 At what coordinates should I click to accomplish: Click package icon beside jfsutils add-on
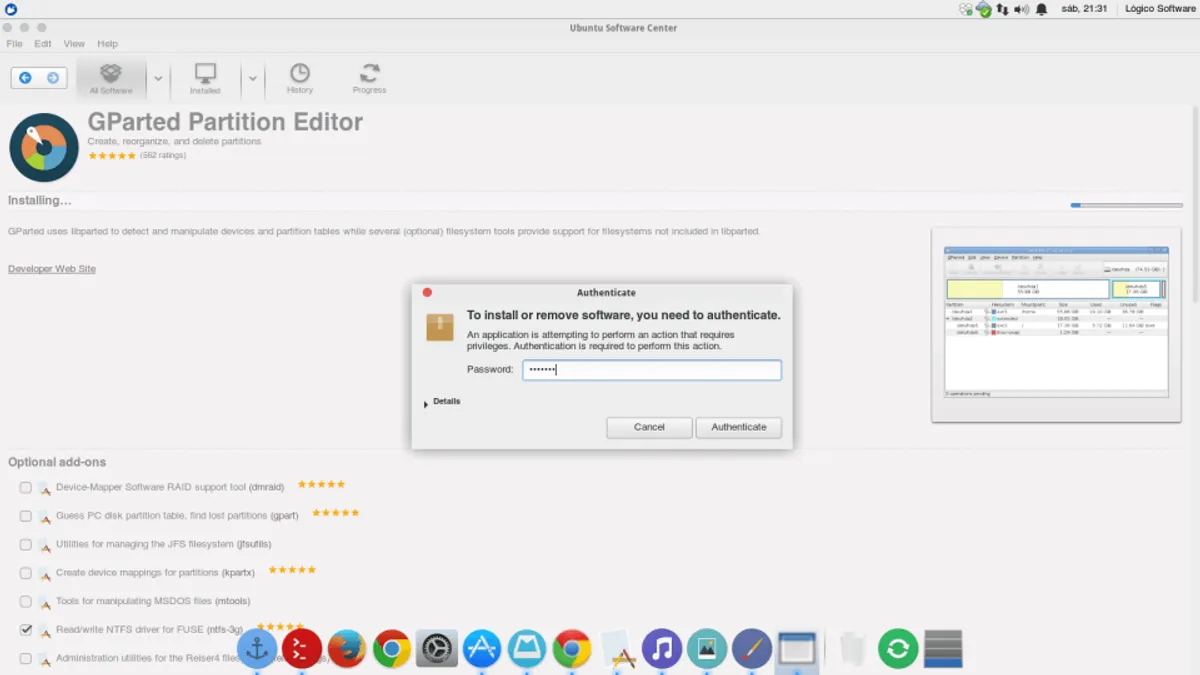click(x=44, y=545)
